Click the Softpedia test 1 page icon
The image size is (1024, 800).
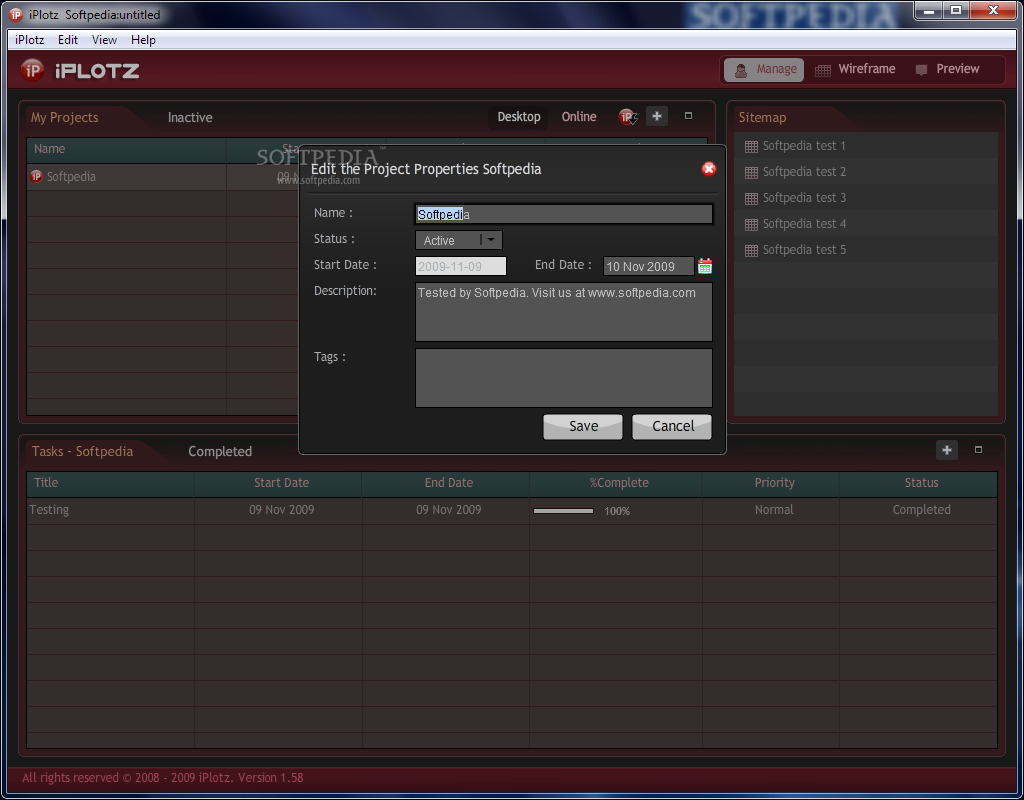(751, 146)
